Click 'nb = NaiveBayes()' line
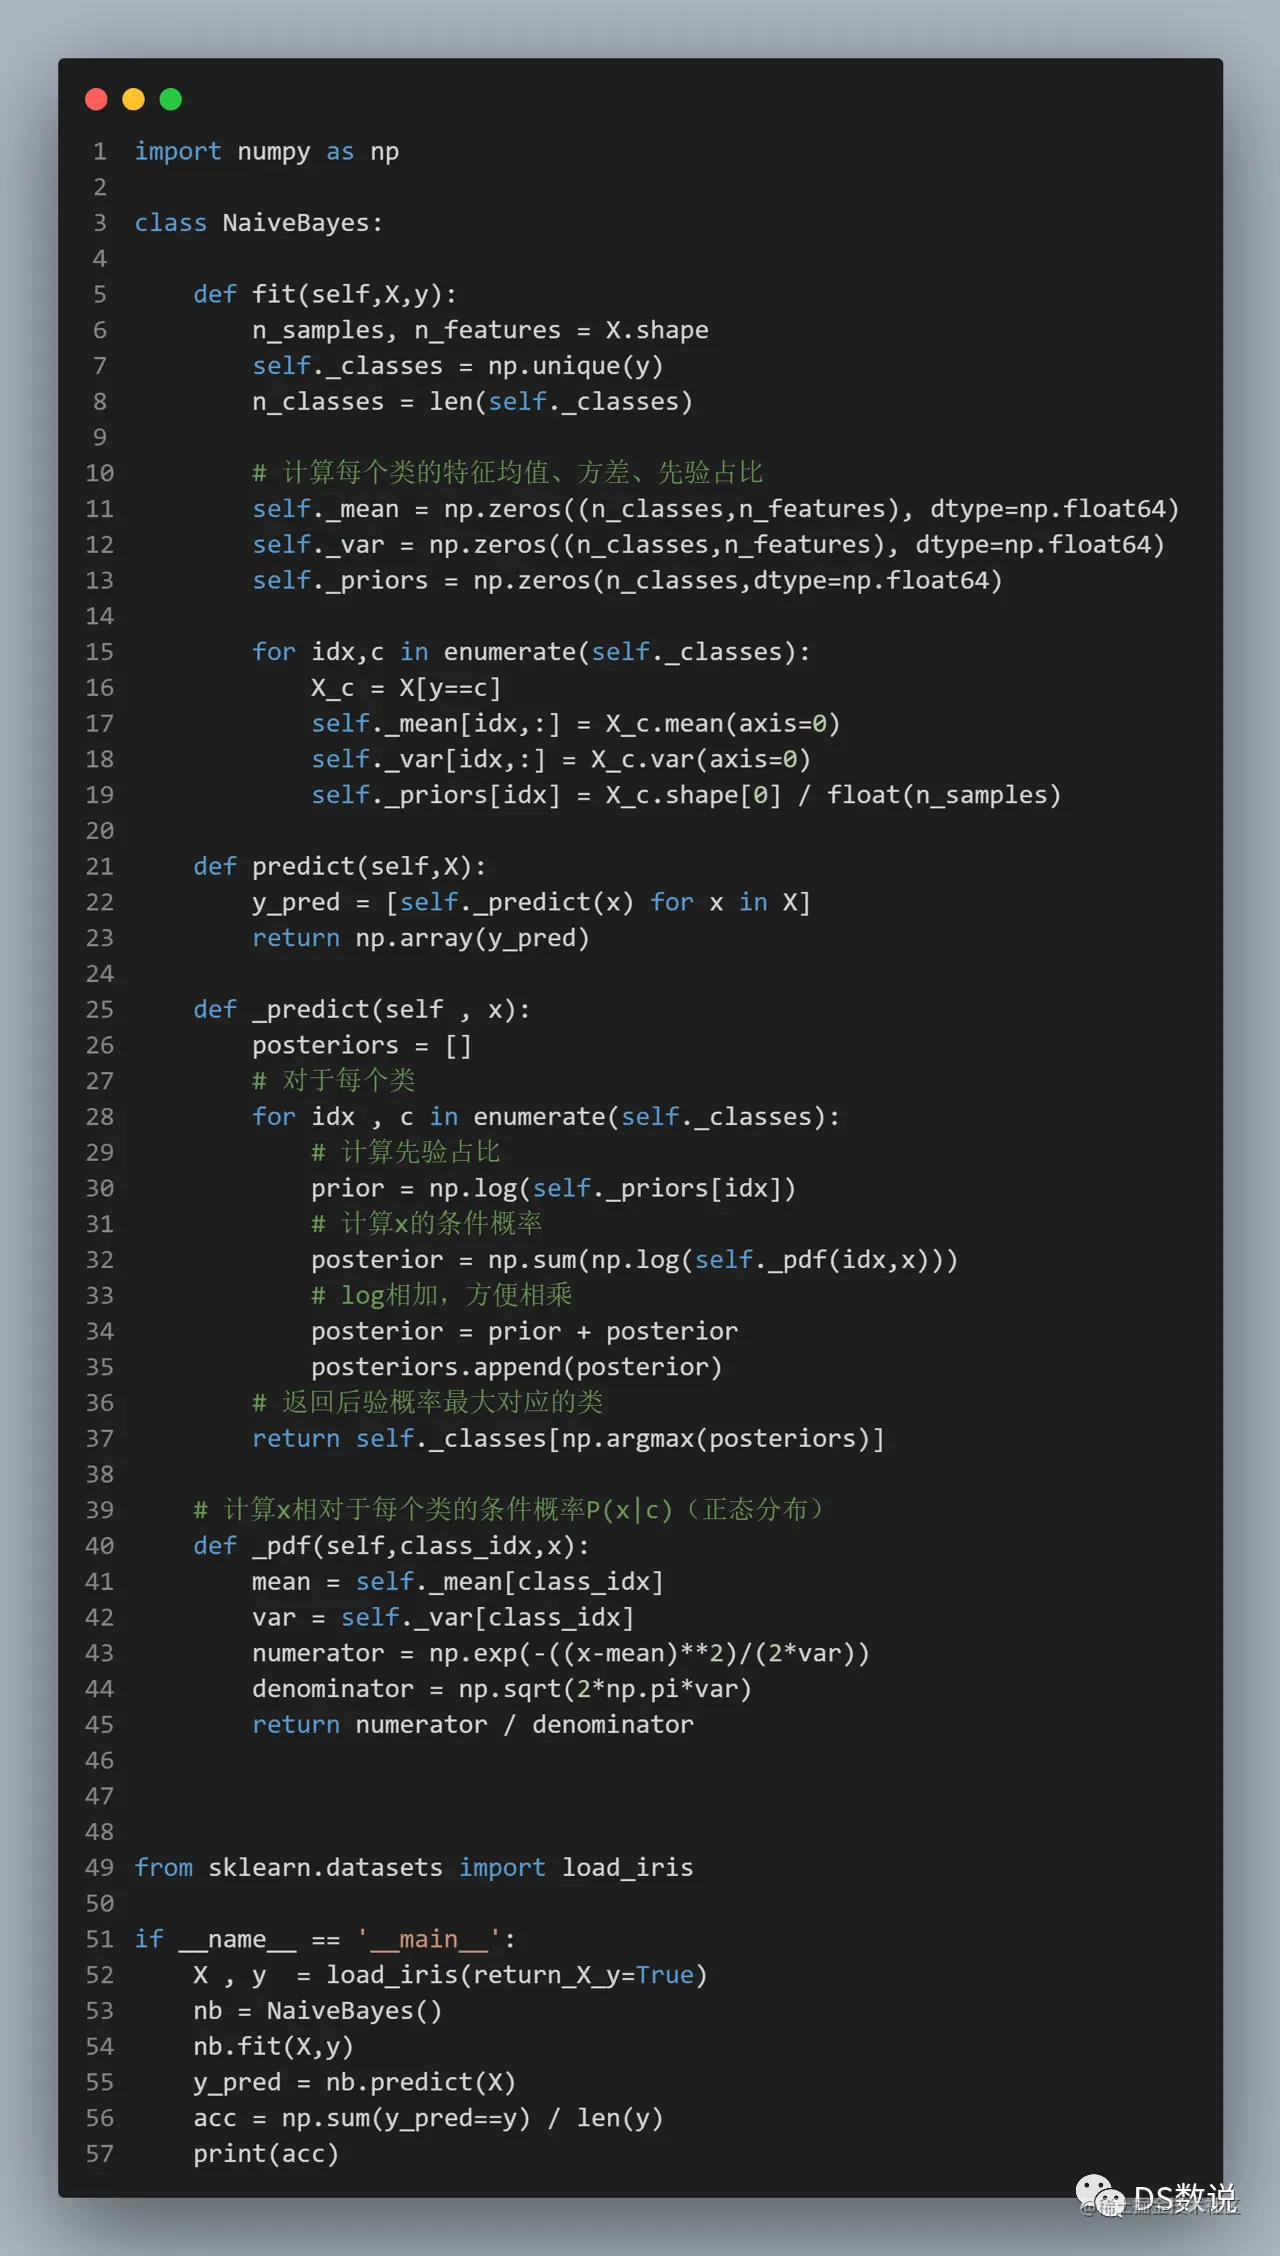The width and height of the screenshot is (1280, 2256). point(318,2011)
